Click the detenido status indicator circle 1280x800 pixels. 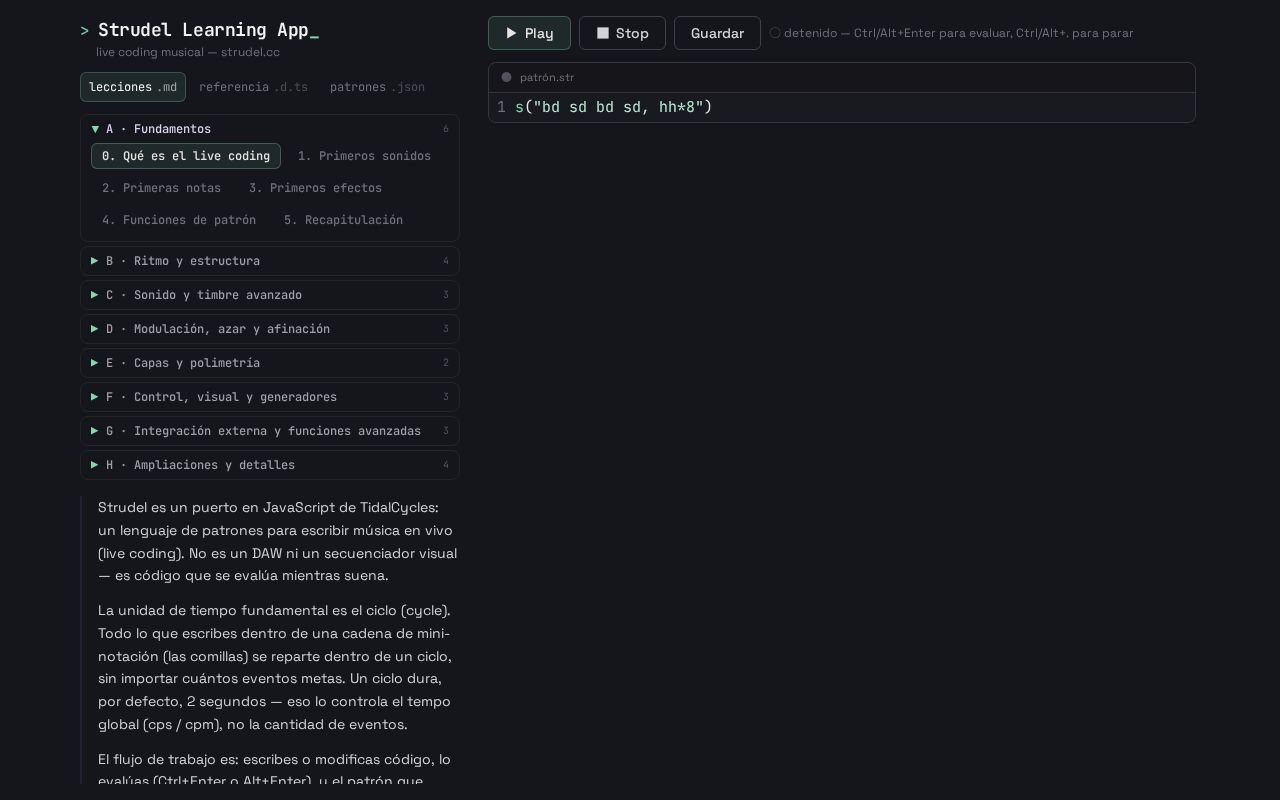click(775, 33)
